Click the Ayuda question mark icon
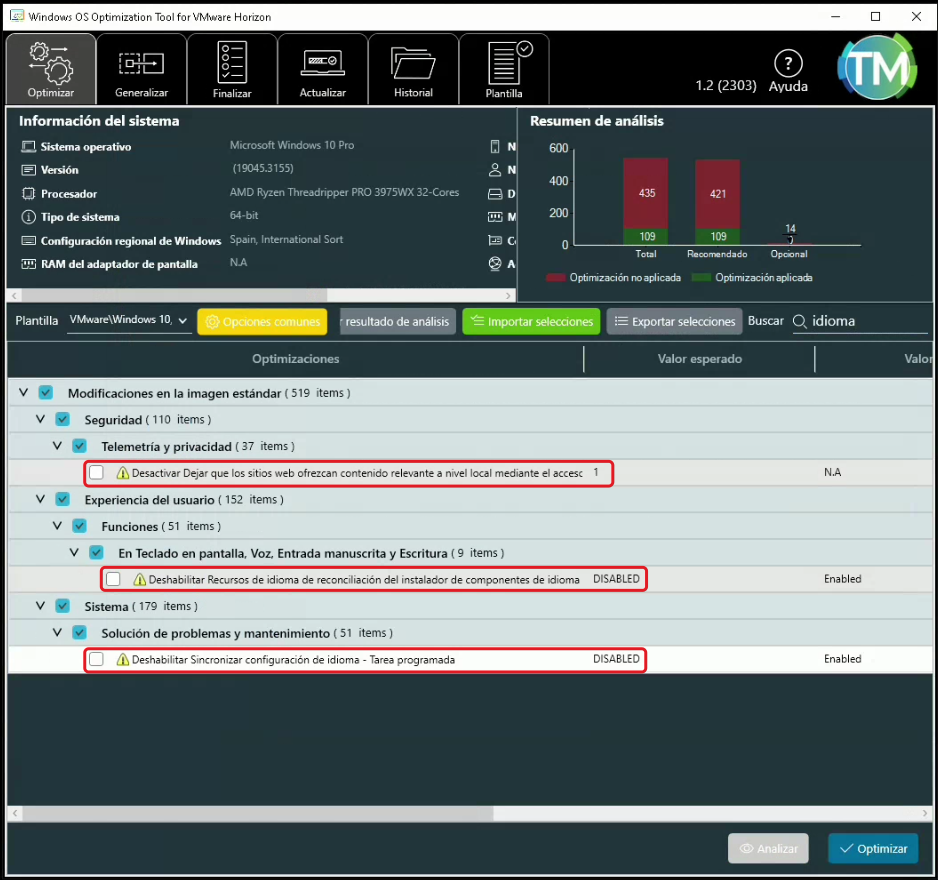 [x=788, y=64]
